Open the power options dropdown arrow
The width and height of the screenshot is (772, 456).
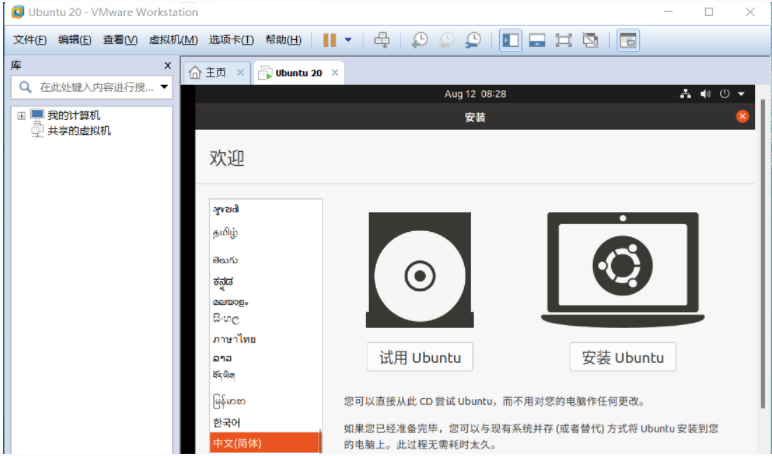pos(348,40)
